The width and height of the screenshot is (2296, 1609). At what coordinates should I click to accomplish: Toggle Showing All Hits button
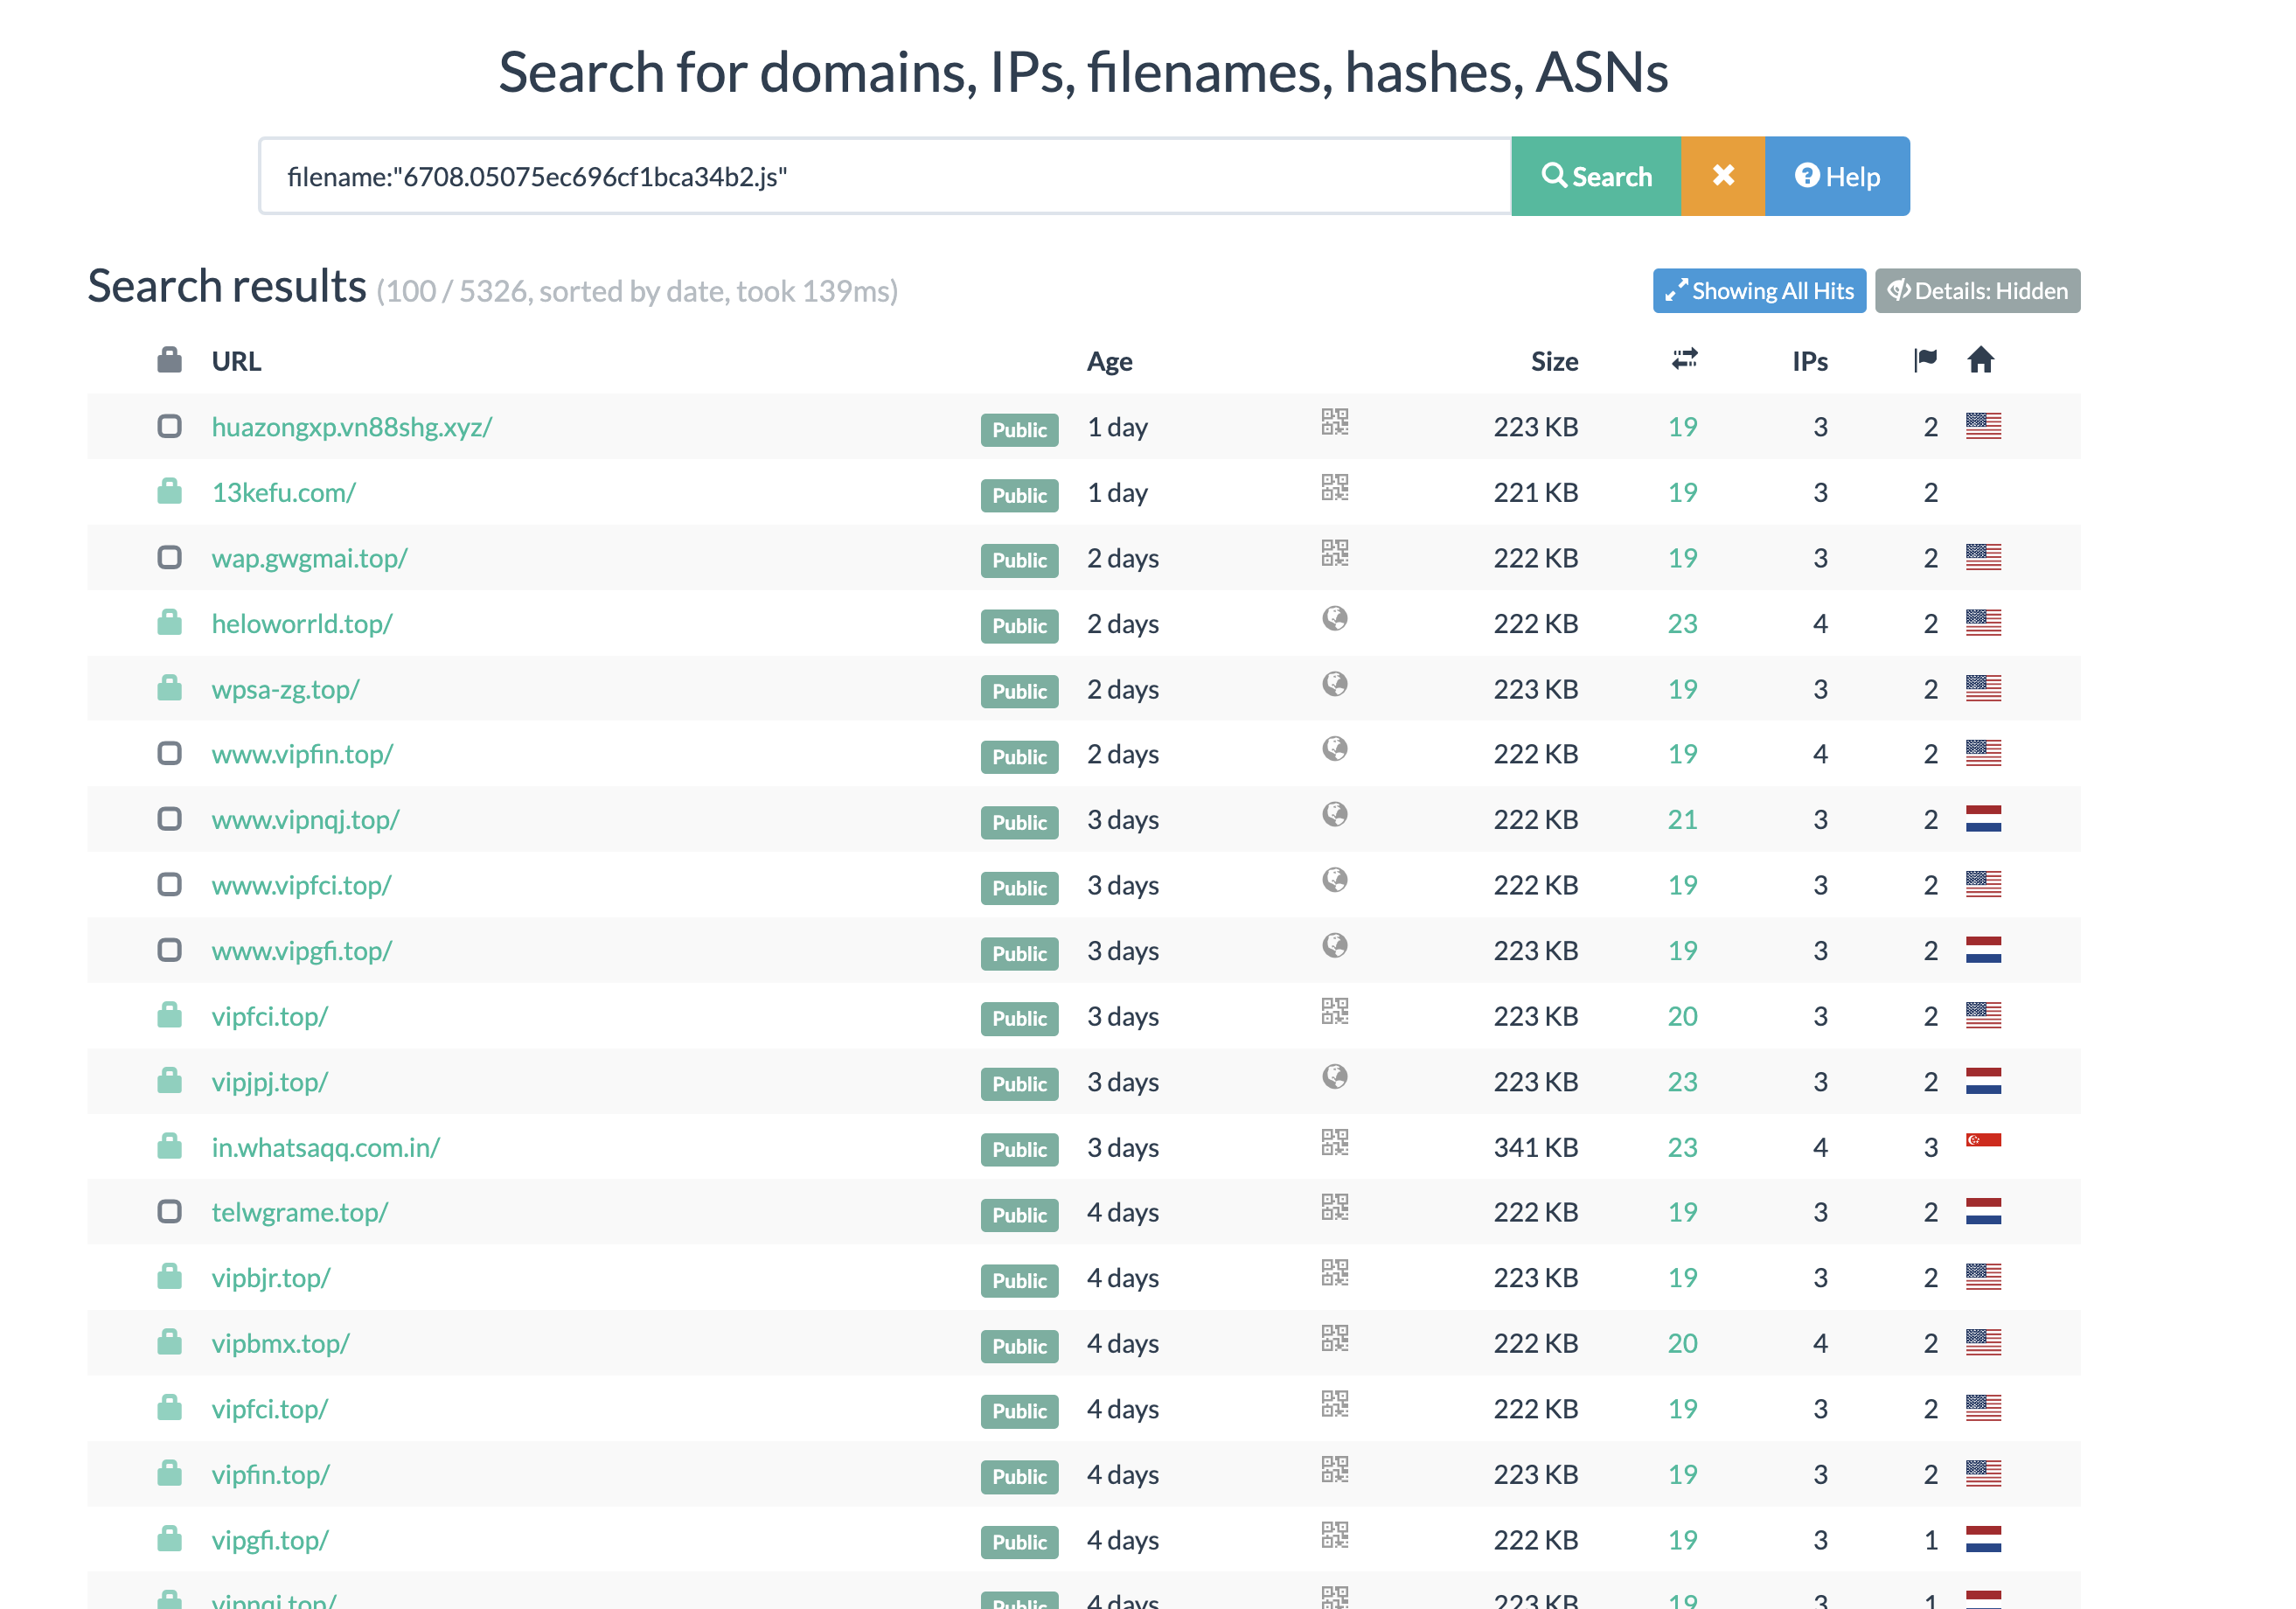click(1758, 291)
